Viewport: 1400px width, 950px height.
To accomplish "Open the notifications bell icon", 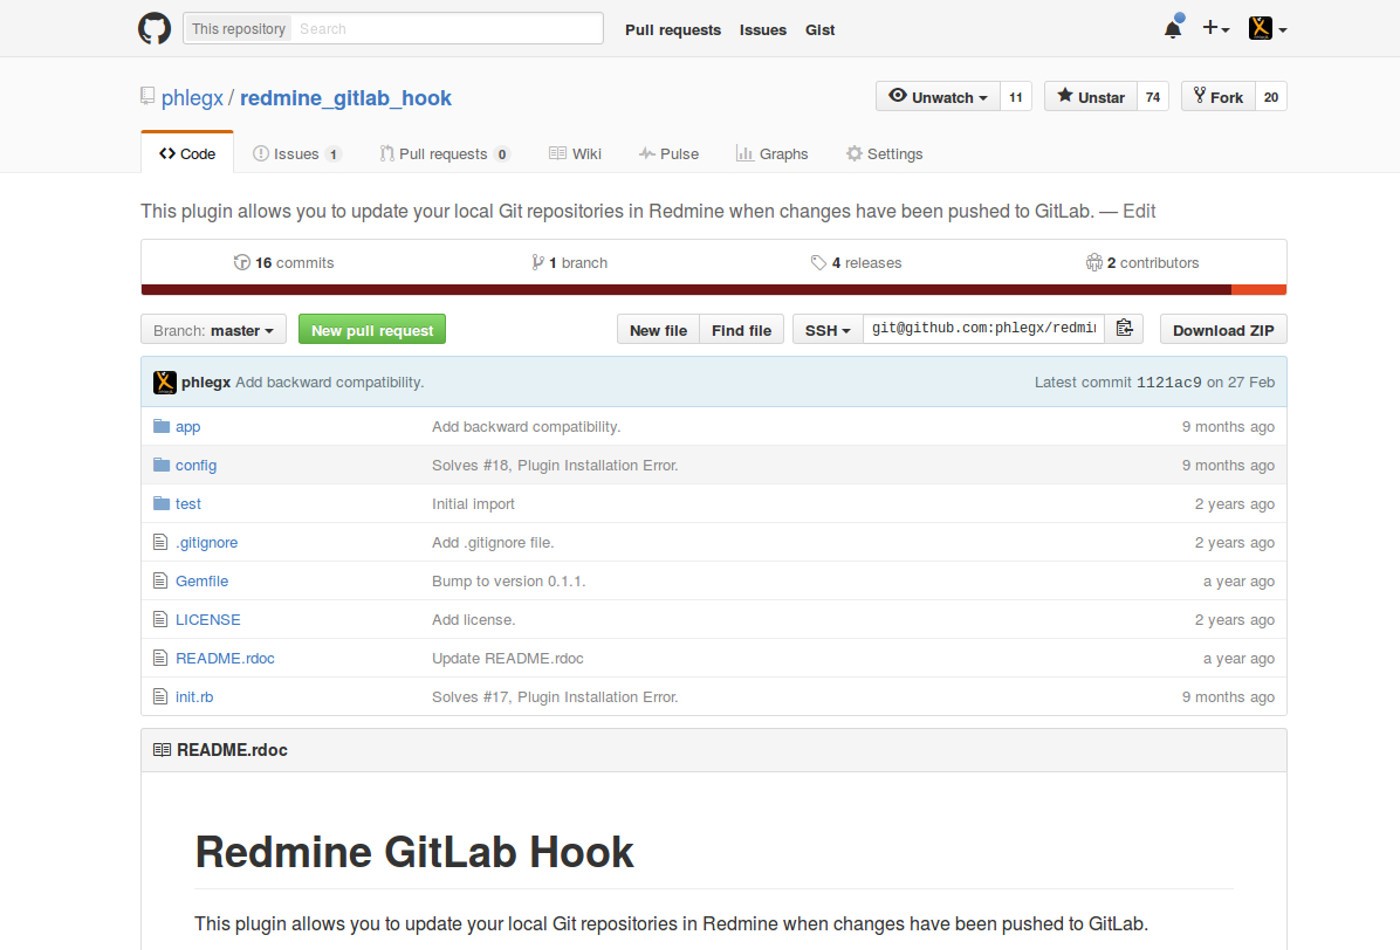I will click(1173, 28).
